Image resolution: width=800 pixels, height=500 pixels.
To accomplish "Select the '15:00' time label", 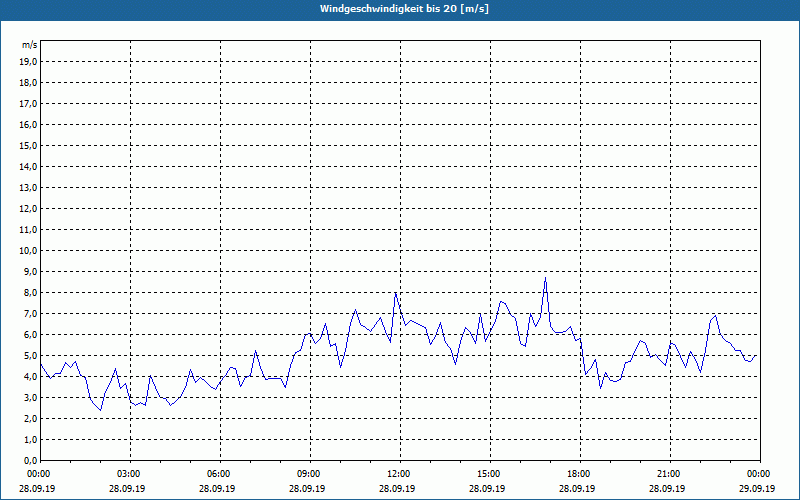I will pos(487,474).
